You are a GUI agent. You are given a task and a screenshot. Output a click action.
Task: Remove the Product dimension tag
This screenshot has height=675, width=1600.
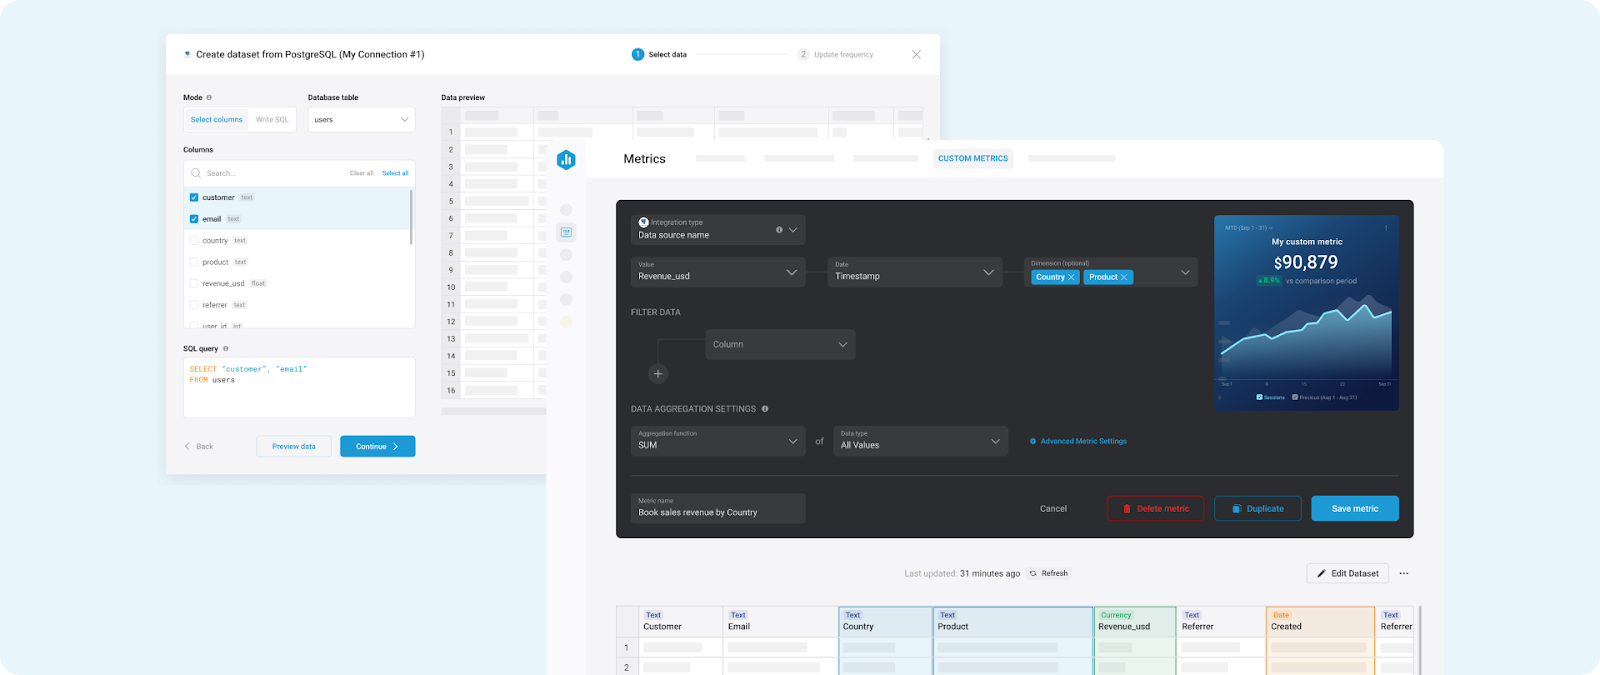coord(1124,277)
